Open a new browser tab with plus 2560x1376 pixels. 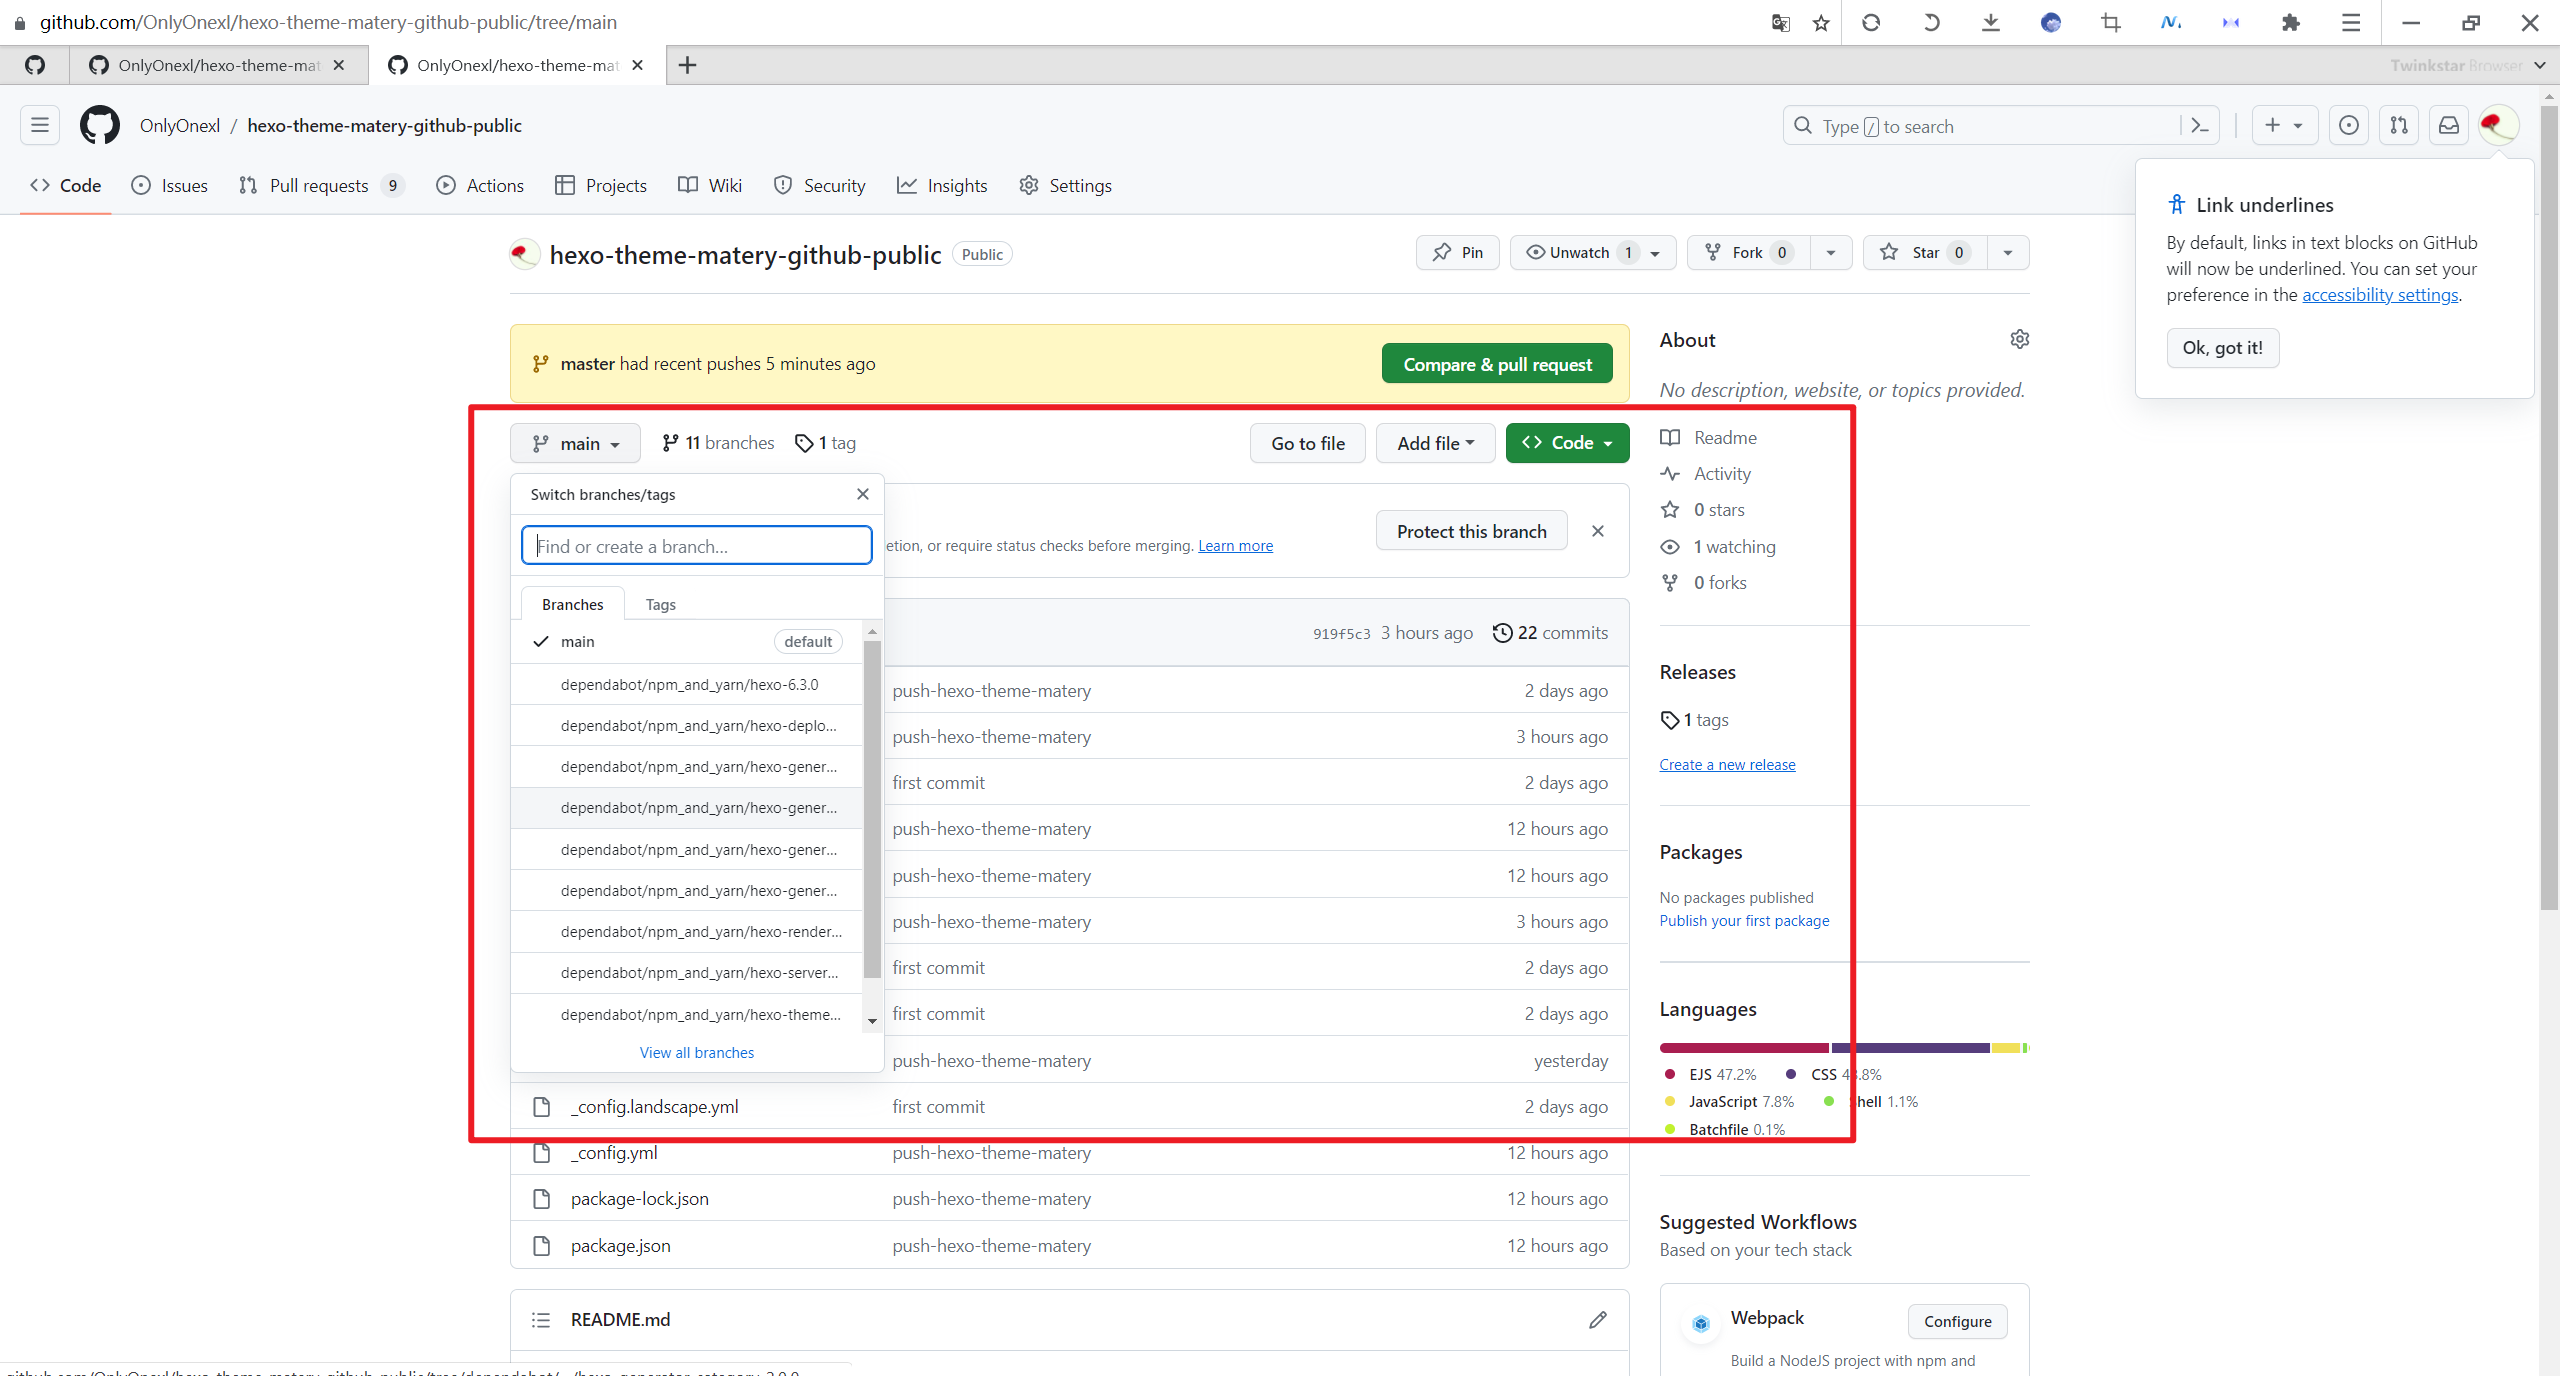[x=687, y=65]
